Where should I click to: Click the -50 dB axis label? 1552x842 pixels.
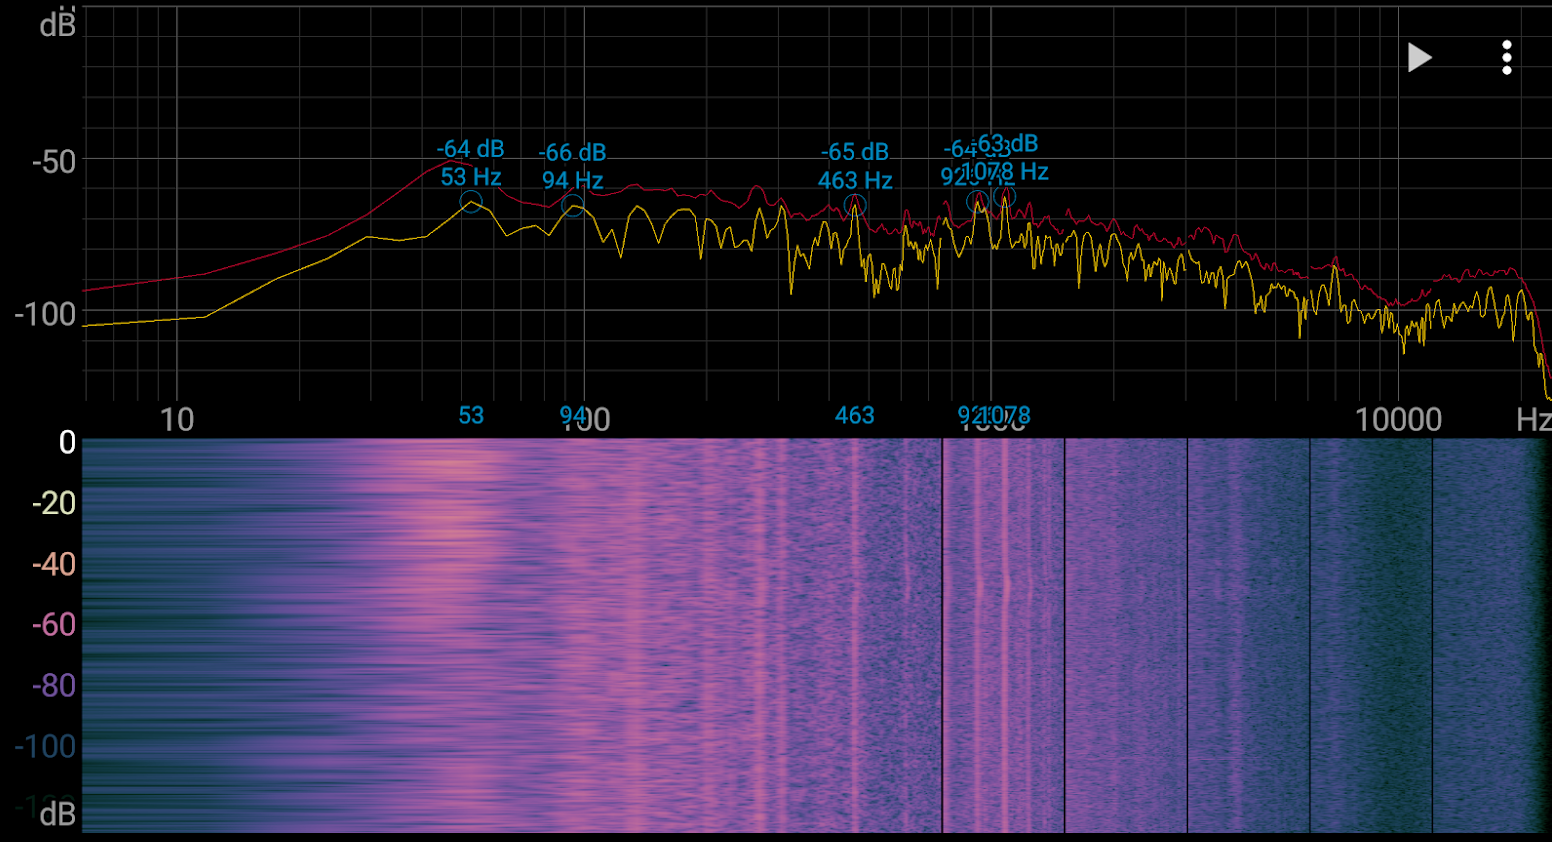[x=54, y=162]
